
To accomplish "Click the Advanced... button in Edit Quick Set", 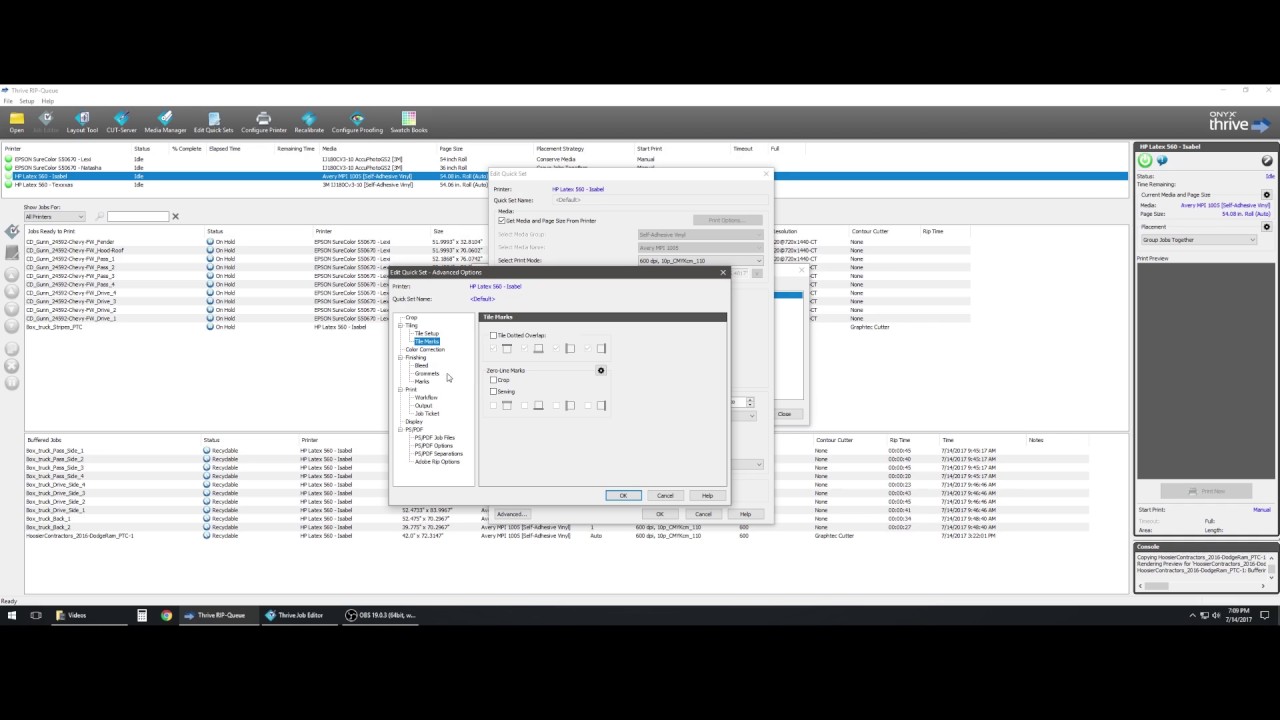I will (x=511, y=514).
